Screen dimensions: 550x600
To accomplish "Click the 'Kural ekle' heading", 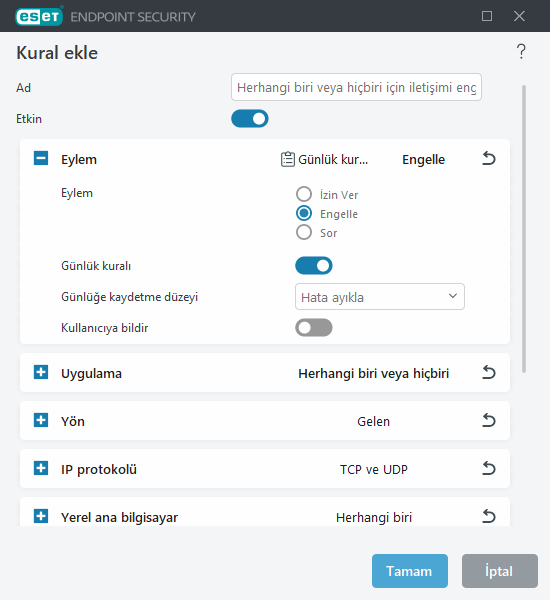I will click(57, 53).
